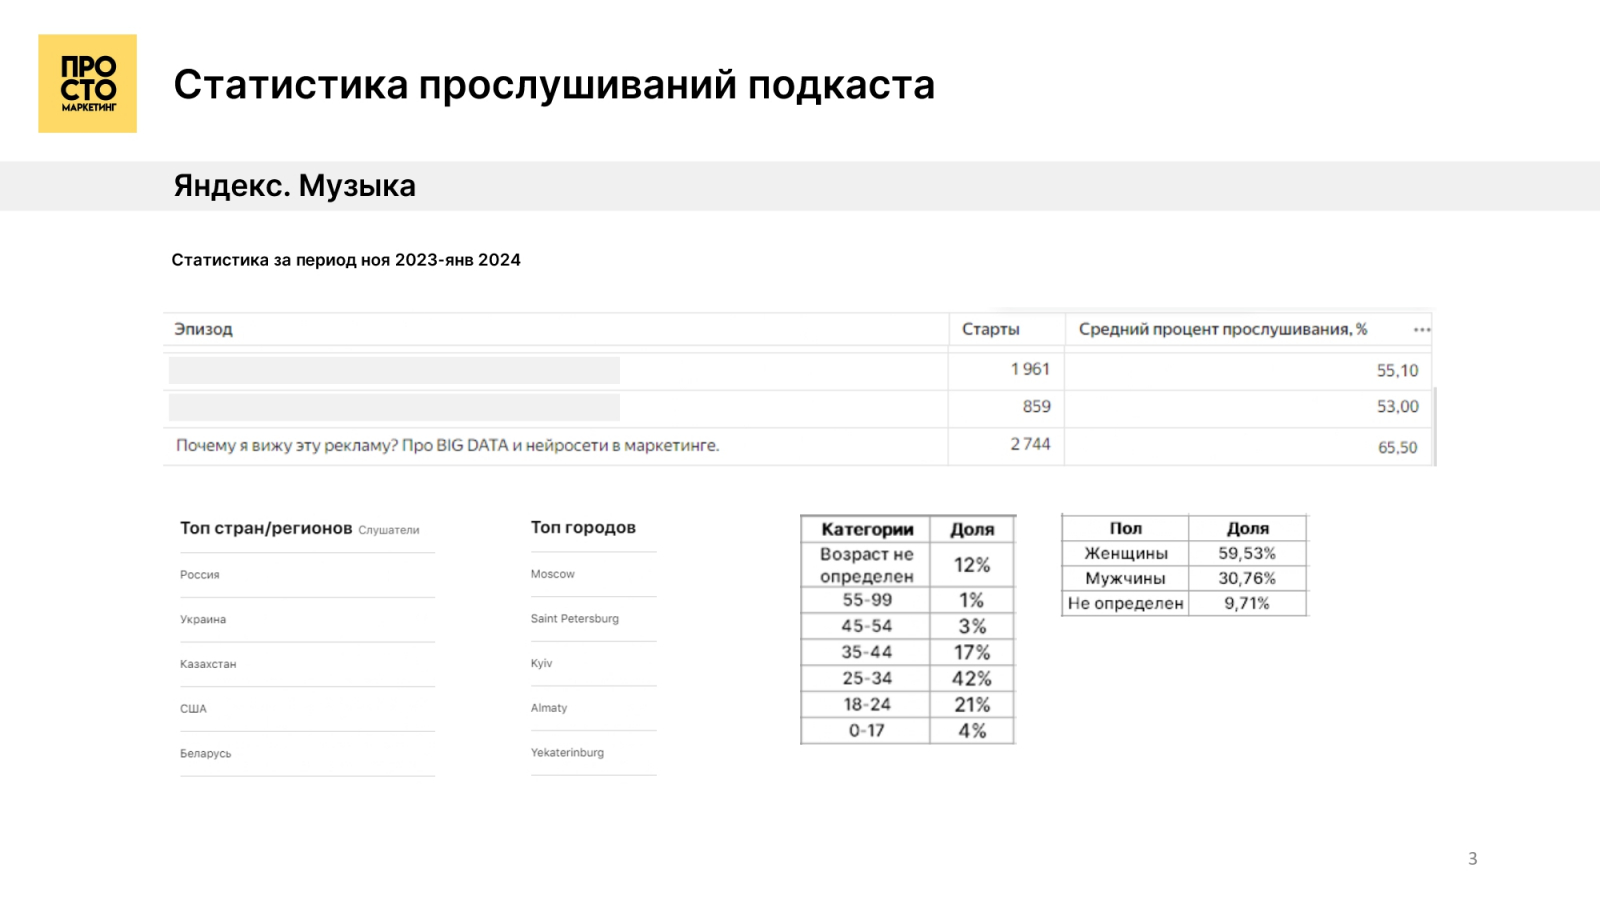Select Россия in top countries list
The width and height of the screenshot is (1600, 900).
tap(200, 575)
